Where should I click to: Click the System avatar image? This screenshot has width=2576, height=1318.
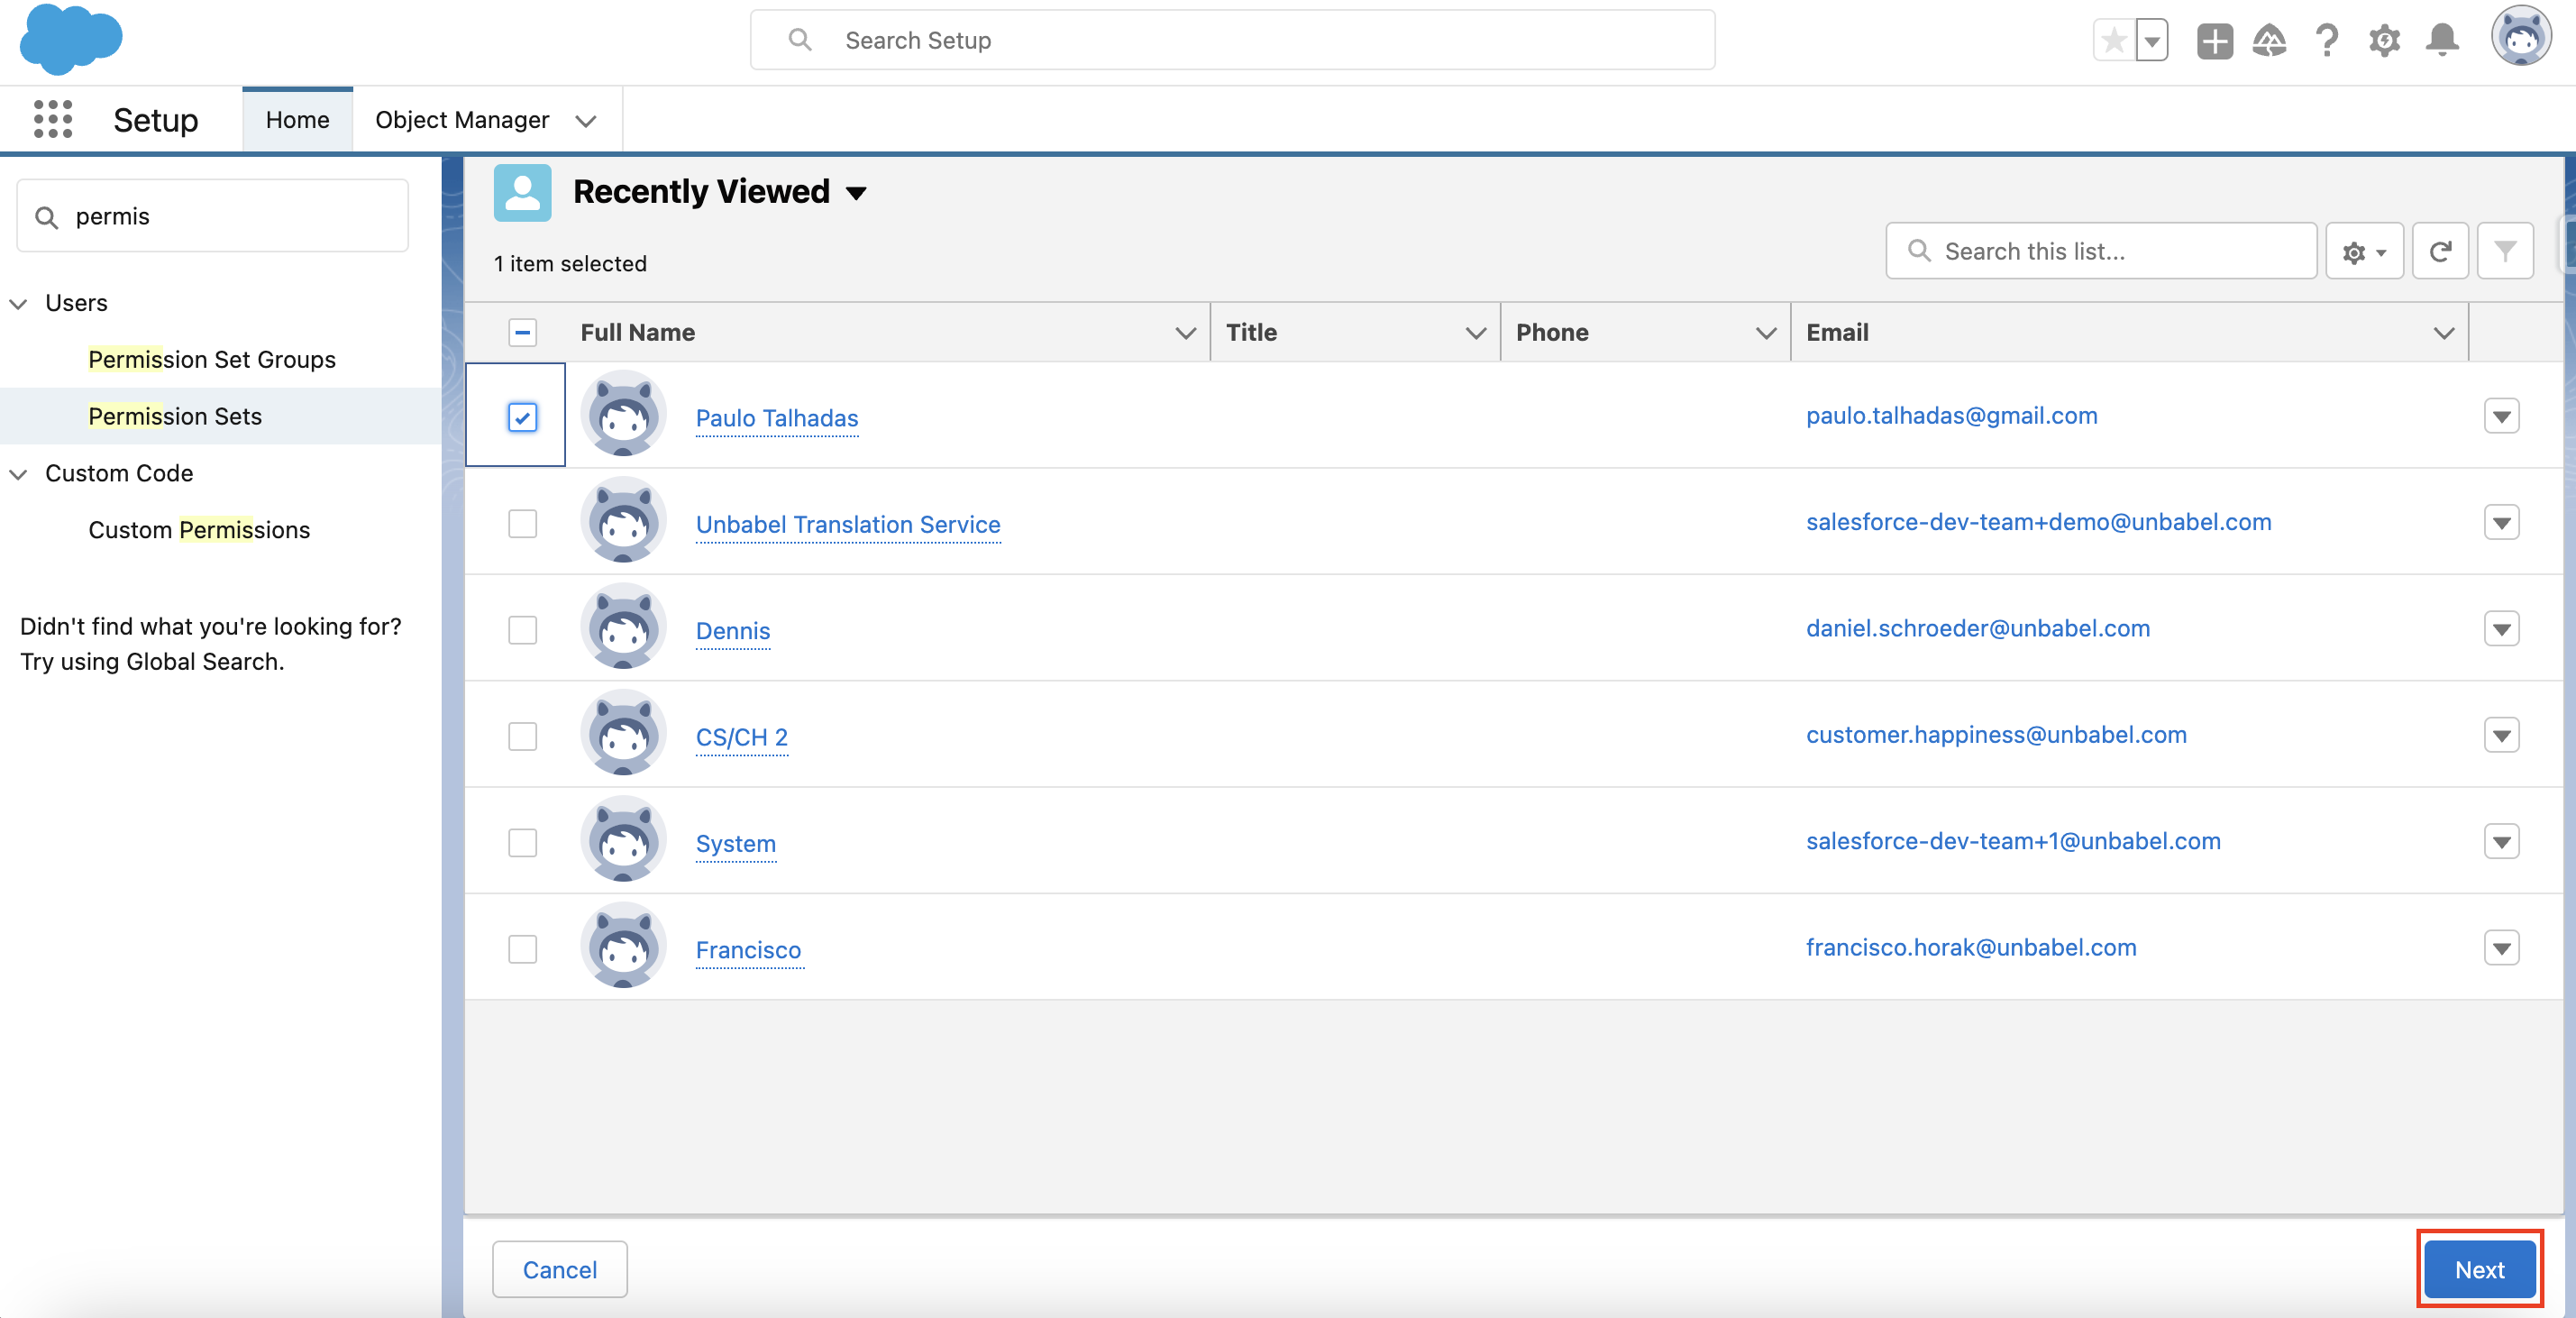click(x=623, y=838)
